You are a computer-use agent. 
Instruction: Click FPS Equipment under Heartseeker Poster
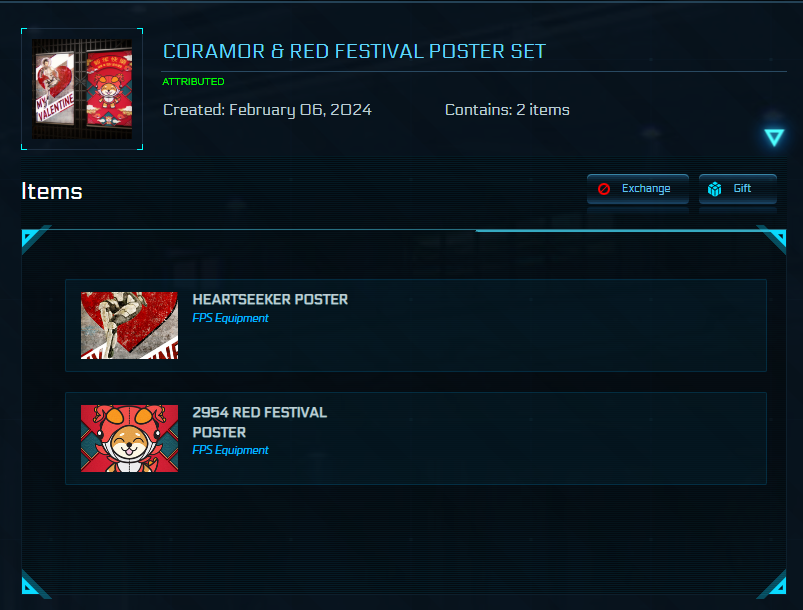point(230,318)
